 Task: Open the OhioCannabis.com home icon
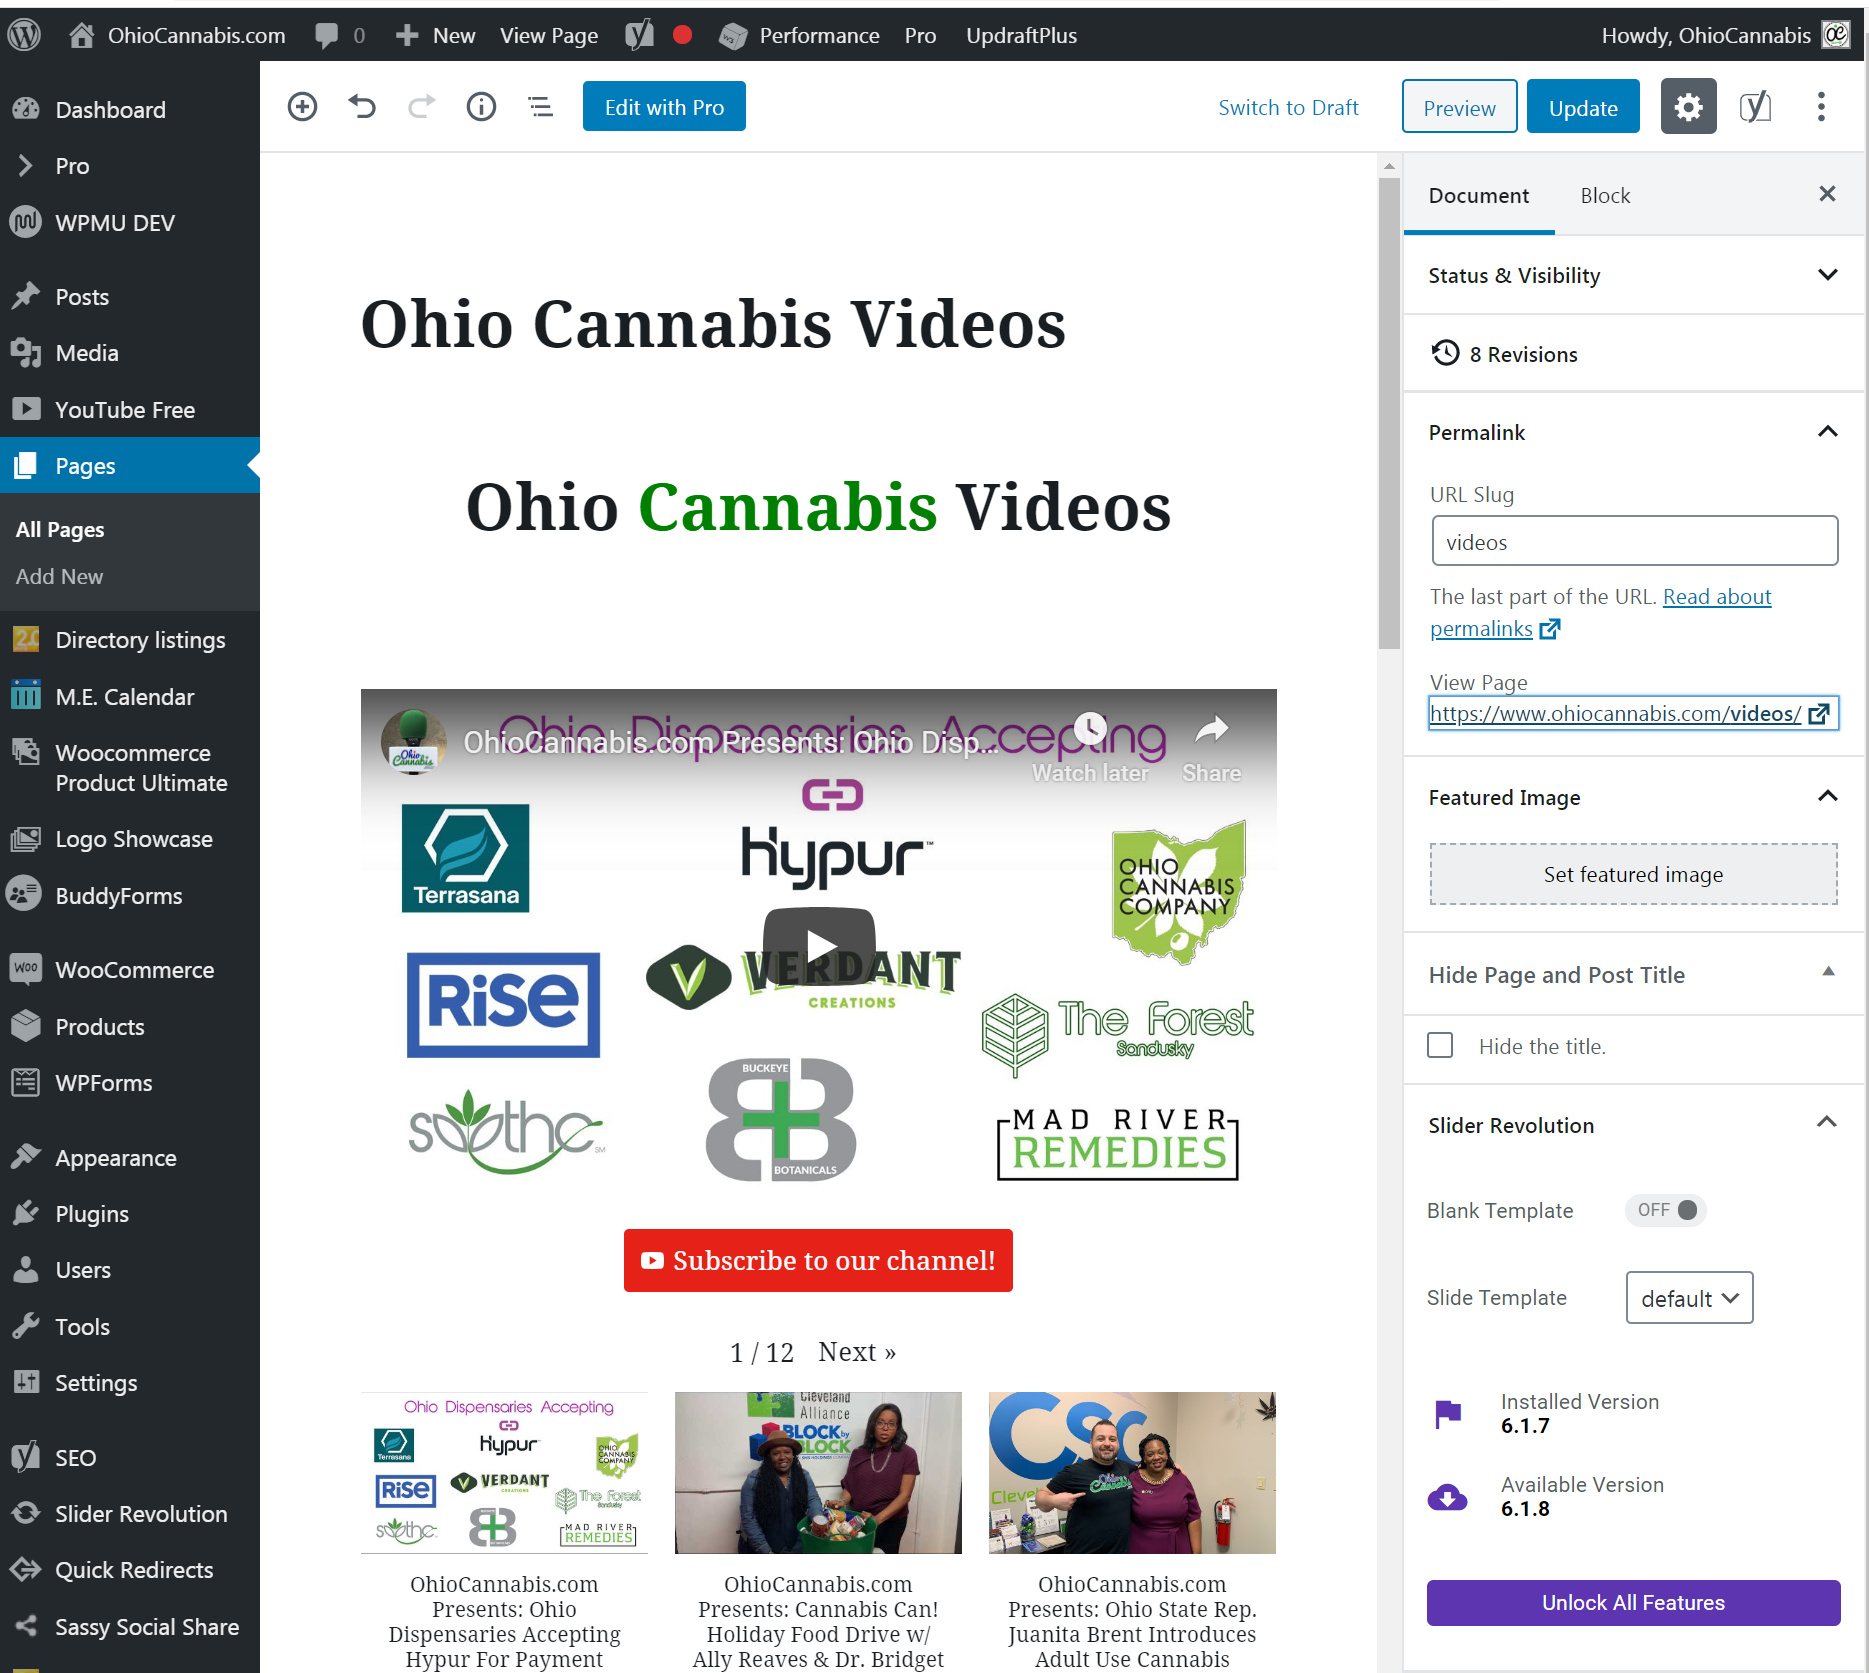click(x=82, y=35)
